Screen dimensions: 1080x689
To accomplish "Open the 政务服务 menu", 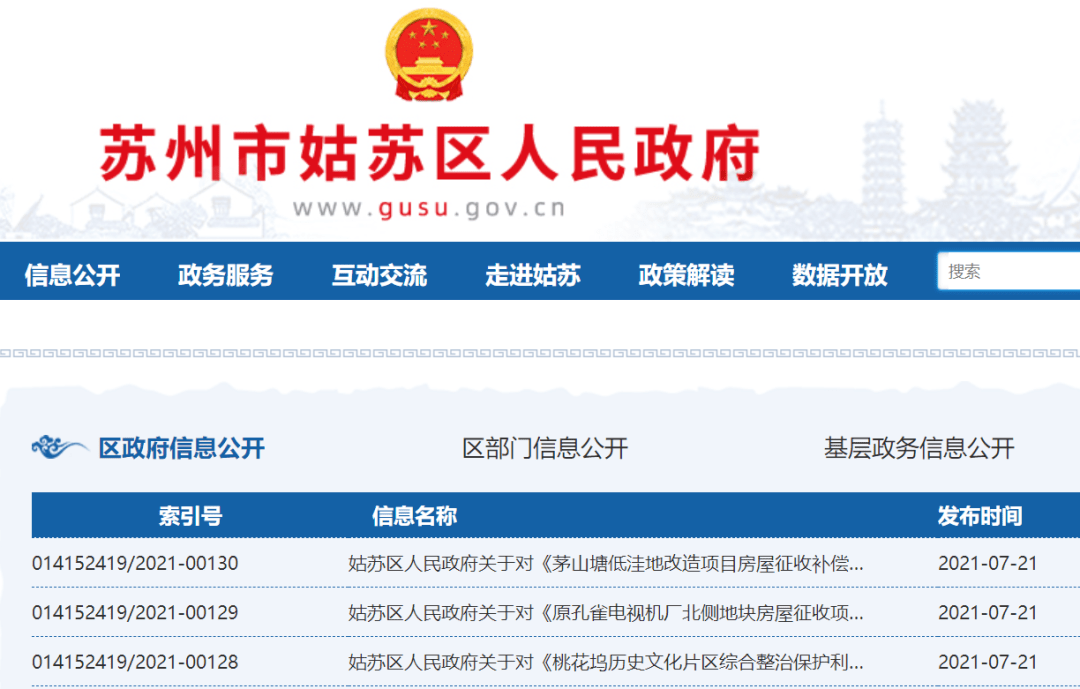I will [226, 275].
